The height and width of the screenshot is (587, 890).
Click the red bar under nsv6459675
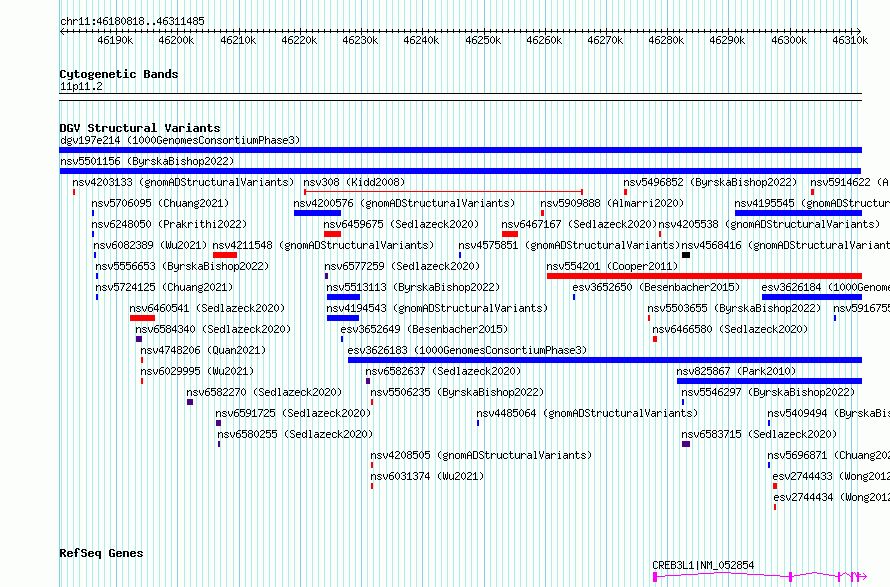332,234
